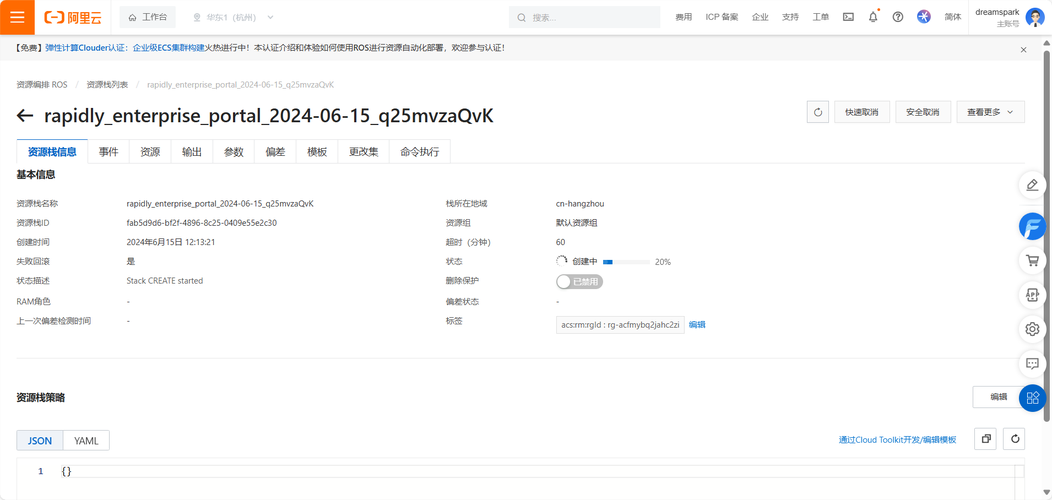Open the 费用 menu

pos(684,17)
